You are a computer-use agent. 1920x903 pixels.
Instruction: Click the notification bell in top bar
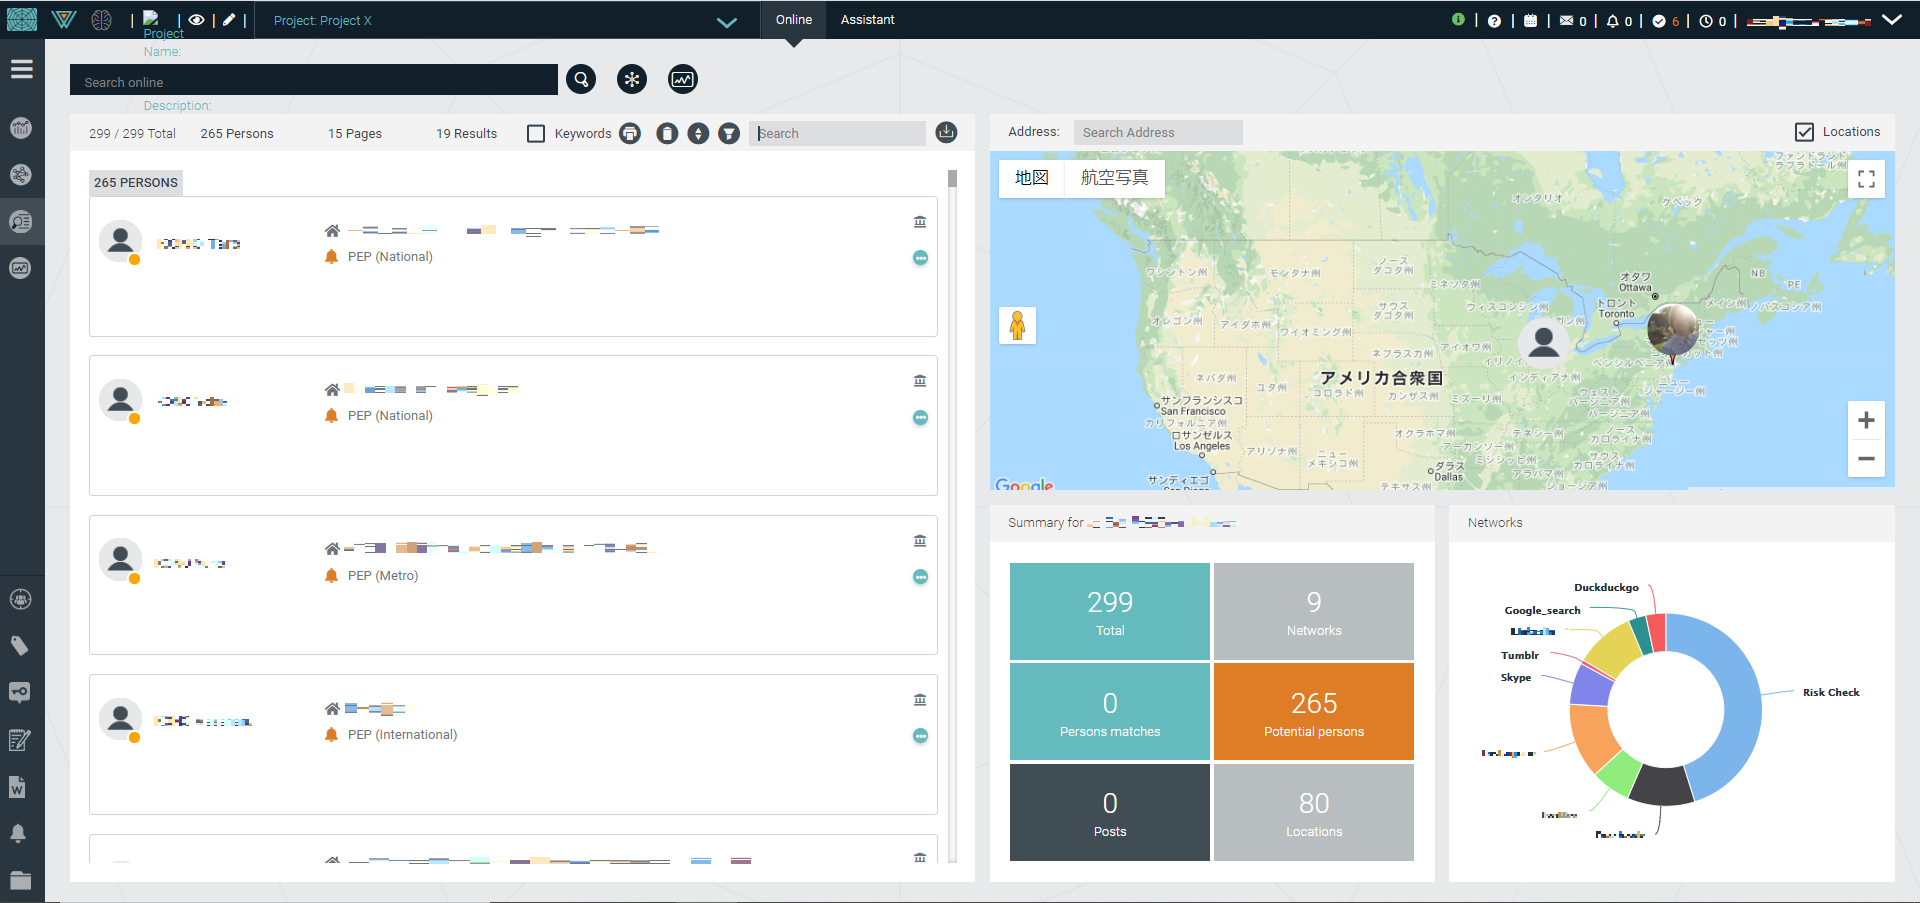tap(1612, 21)
